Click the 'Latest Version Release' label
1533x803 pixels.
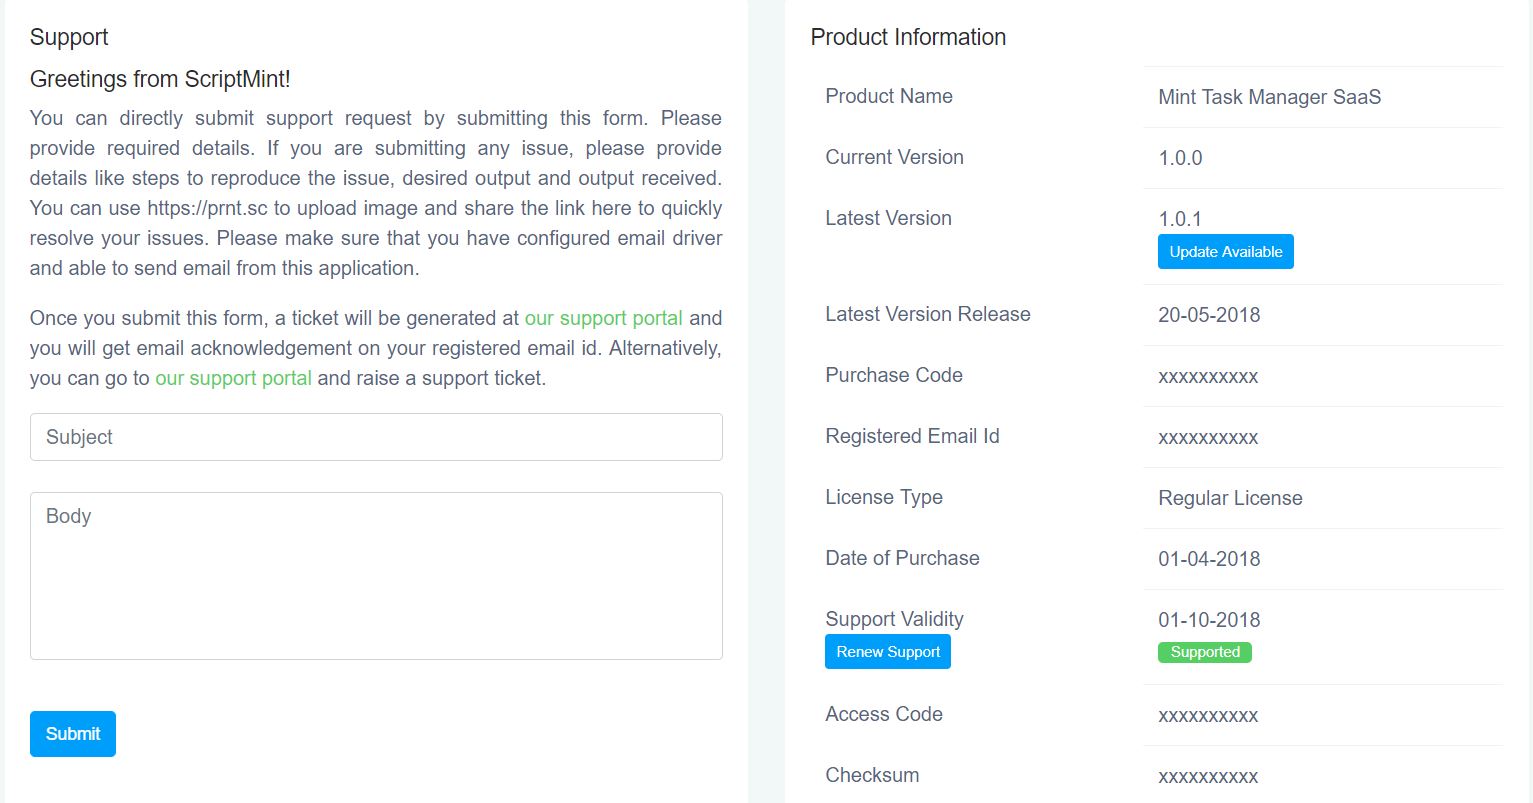tap(928, 314)
